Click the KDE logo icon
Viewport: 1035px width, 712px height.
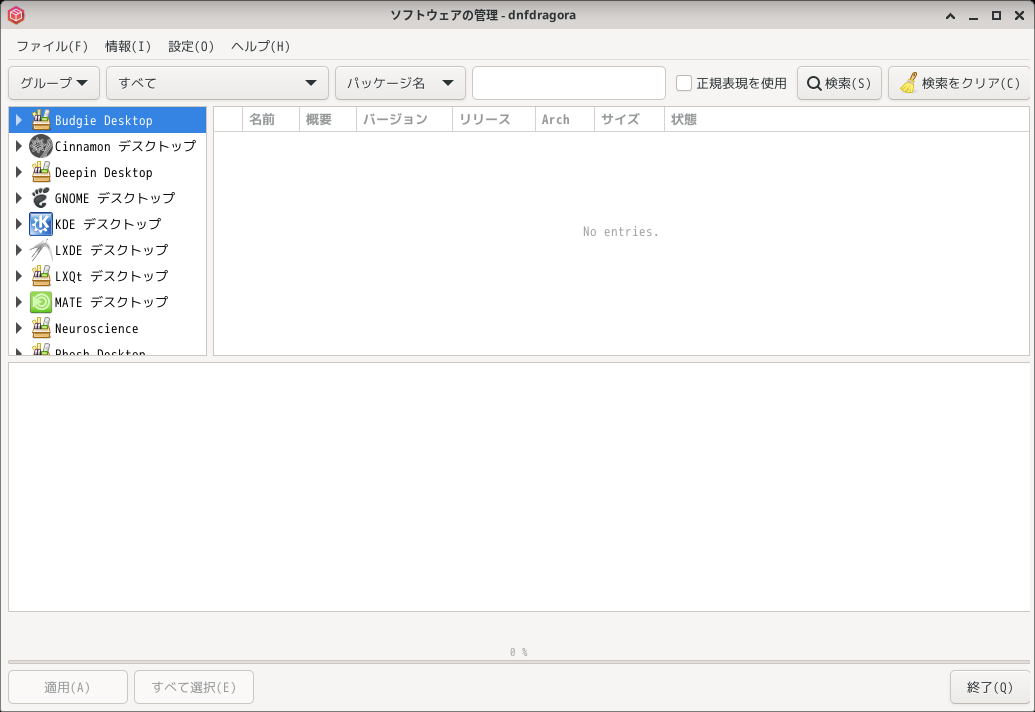click(41, 224)
